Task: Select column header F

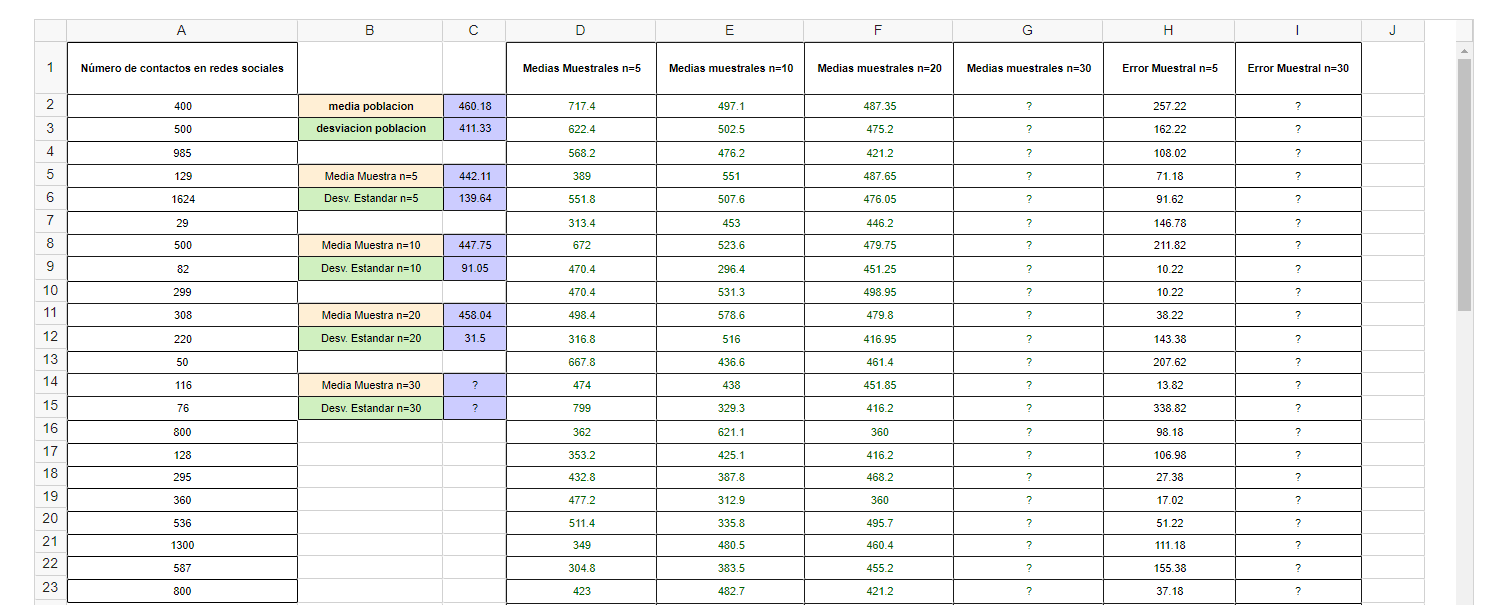Action: pos(878,31)
